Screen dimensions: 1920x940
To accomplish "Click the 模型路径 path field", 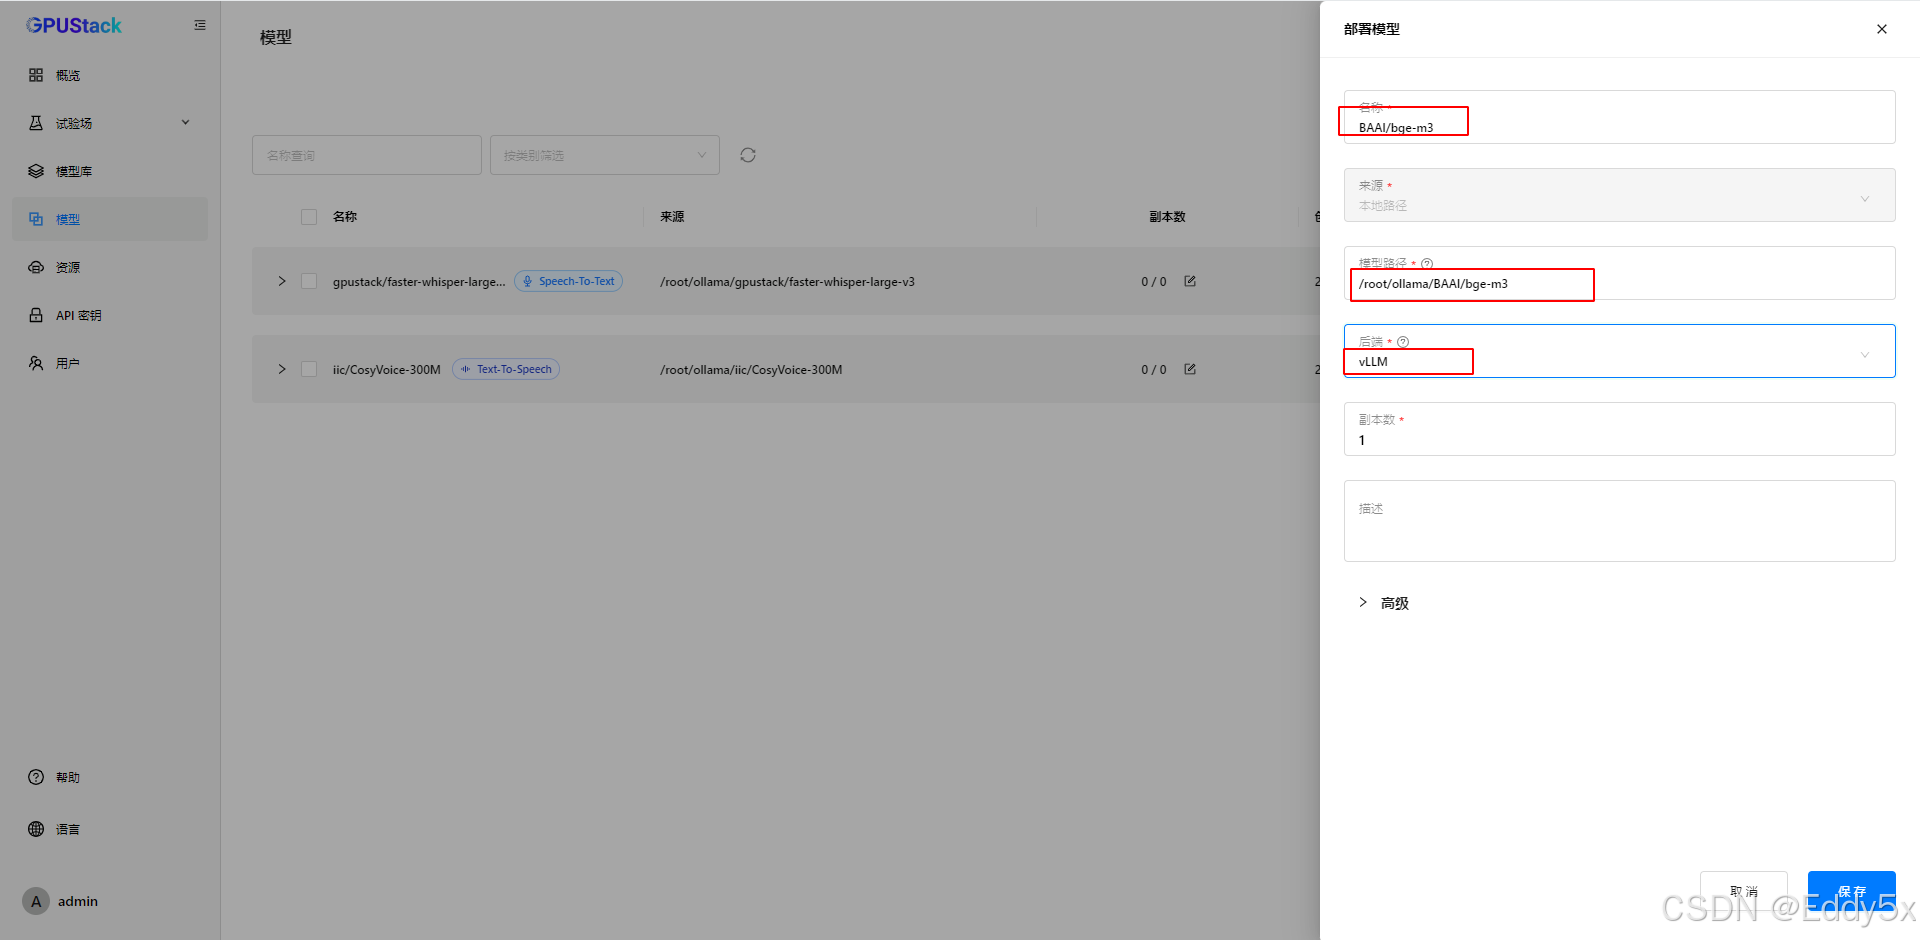I will click(x=1619, y=273).
